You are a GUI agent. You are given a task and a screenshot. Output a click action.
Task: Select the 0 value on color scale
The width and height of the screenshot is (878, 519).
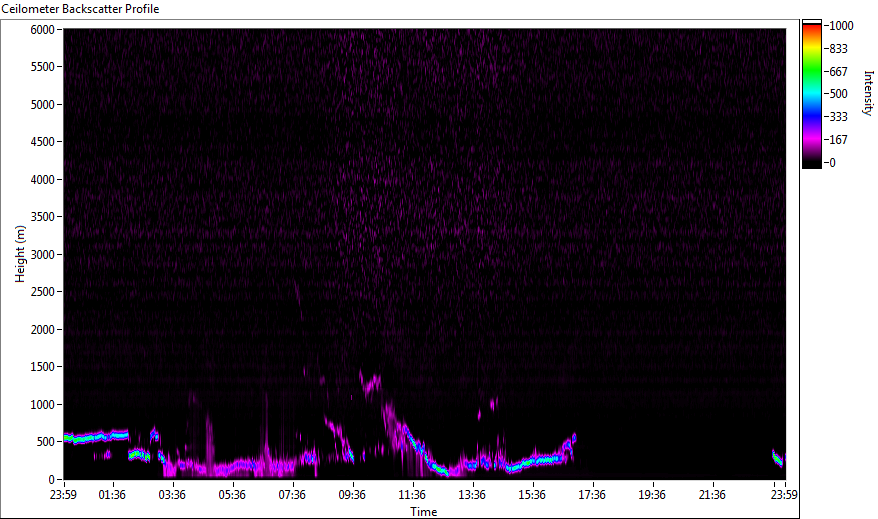[832, 163]
